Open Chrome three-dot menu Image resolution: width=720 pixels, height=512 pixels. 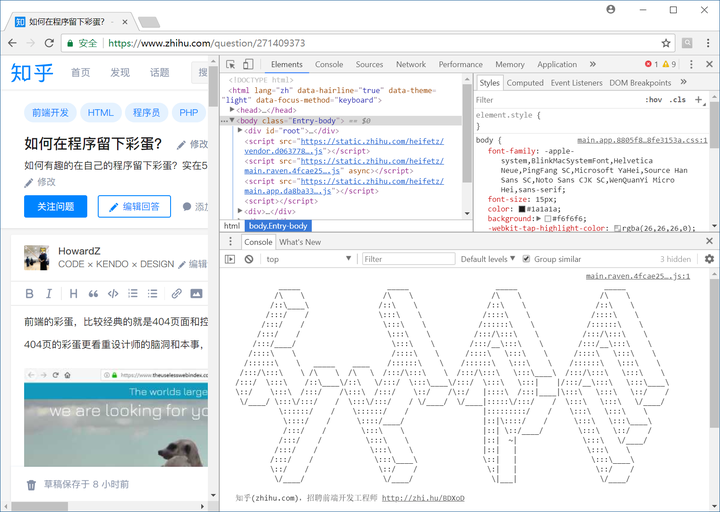pos(708,43)
